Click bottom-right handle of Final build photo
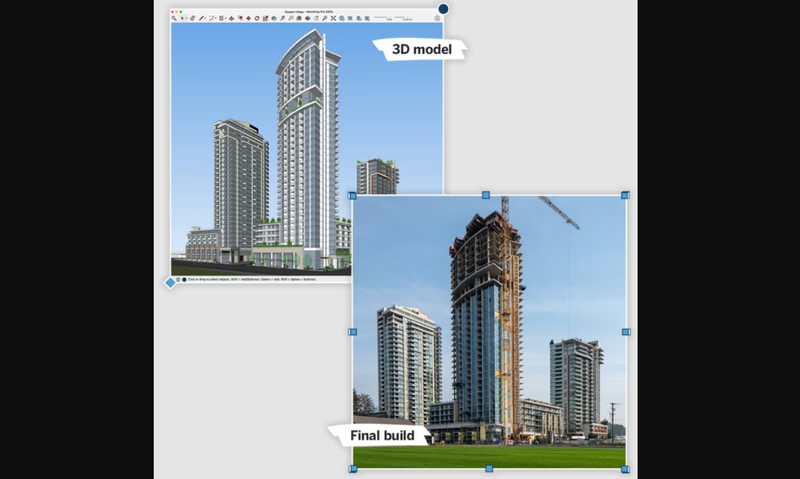This screenshot has width=800, height=479. coord(625,469)
